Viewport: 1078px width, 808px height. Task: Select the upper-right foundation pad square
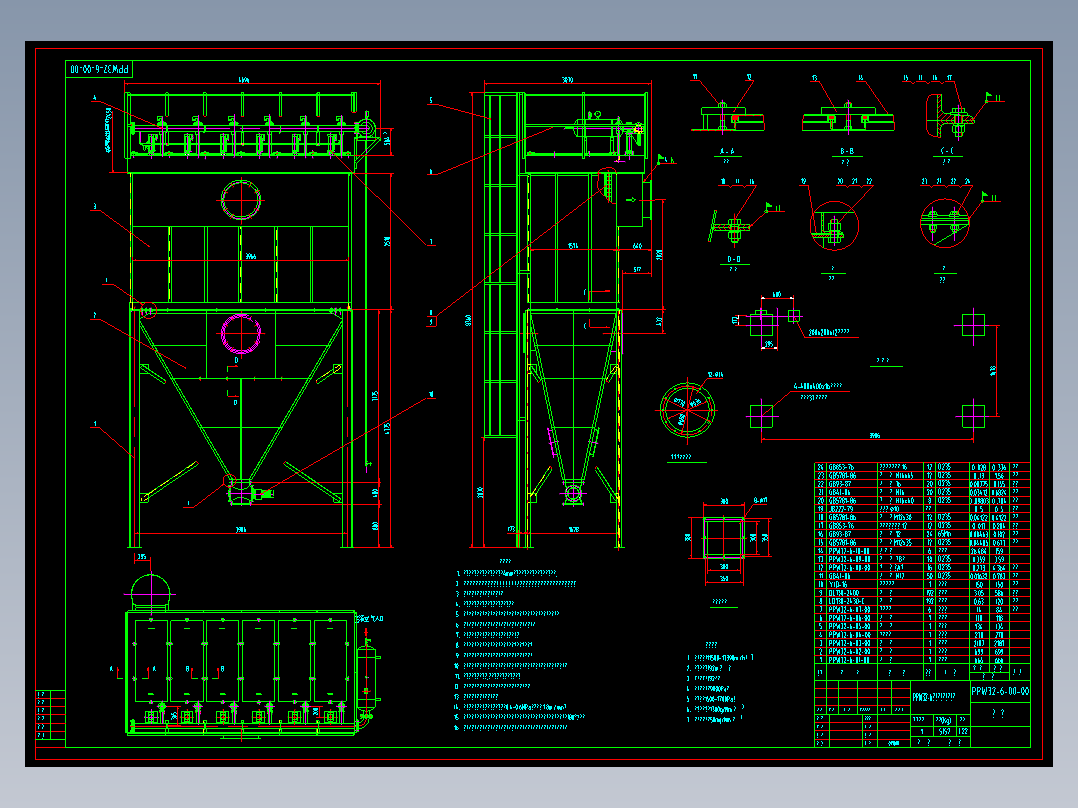click(x=974, y=325)
